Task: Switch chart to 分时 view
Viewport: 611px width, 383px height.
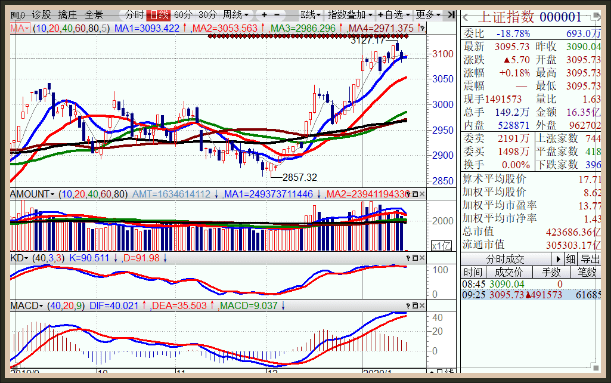Action: 134,15
